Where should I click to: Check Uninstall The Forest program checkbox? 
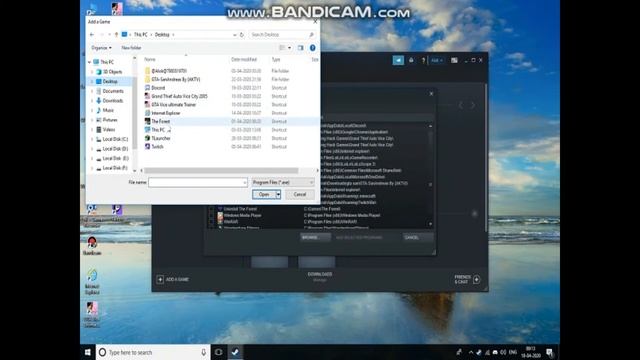[x=211, y=209]
